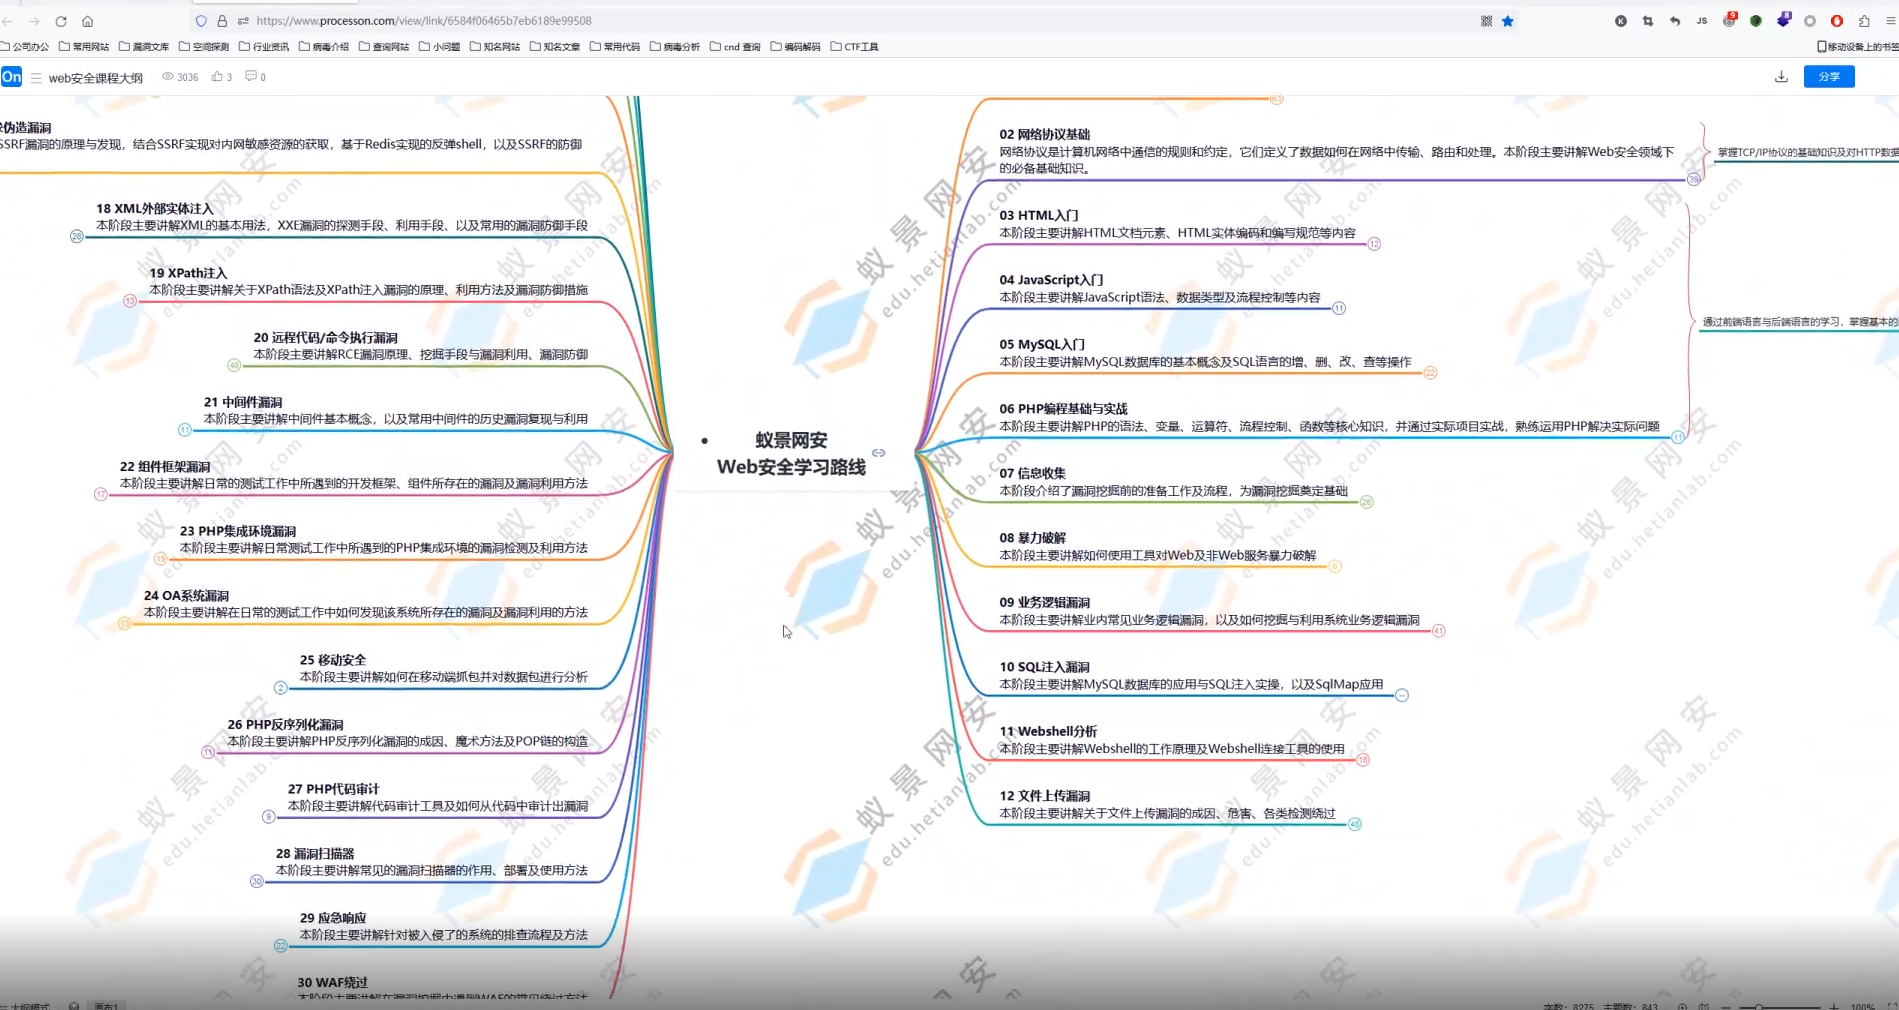The image size is (1899, 1010).
Task: Click the browser home button
Action: [x=88, y=21]
